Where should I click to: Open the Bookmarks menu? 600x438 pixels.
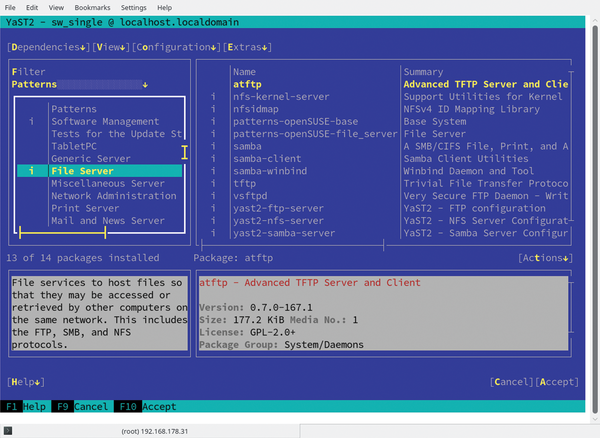pos(92,8)
